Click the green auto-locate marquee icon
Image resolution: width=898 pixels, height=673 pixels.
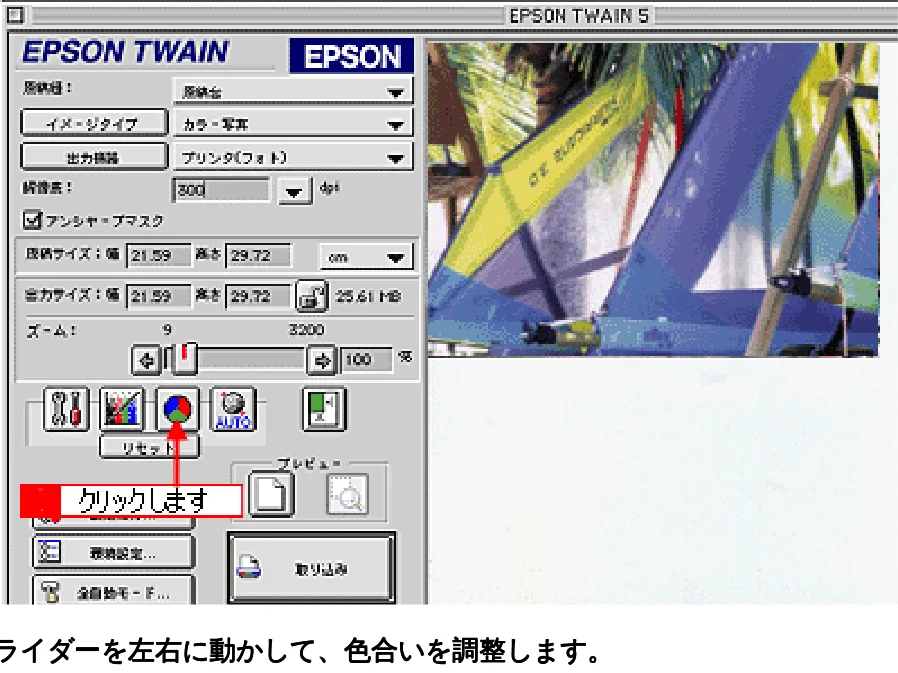click(x=324, y=409)
